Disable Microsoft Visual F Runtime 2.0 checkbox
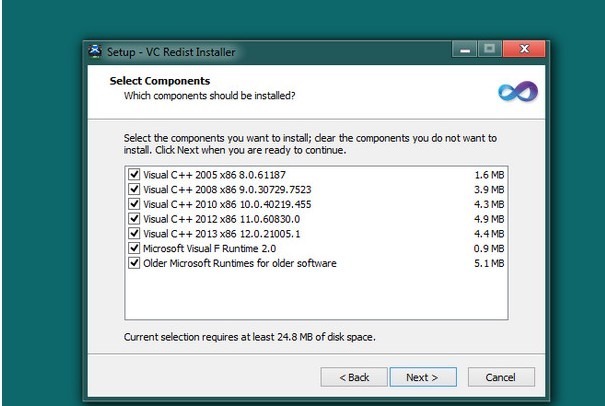The width and height of the screenshot is (605, 406). [134, 248]
